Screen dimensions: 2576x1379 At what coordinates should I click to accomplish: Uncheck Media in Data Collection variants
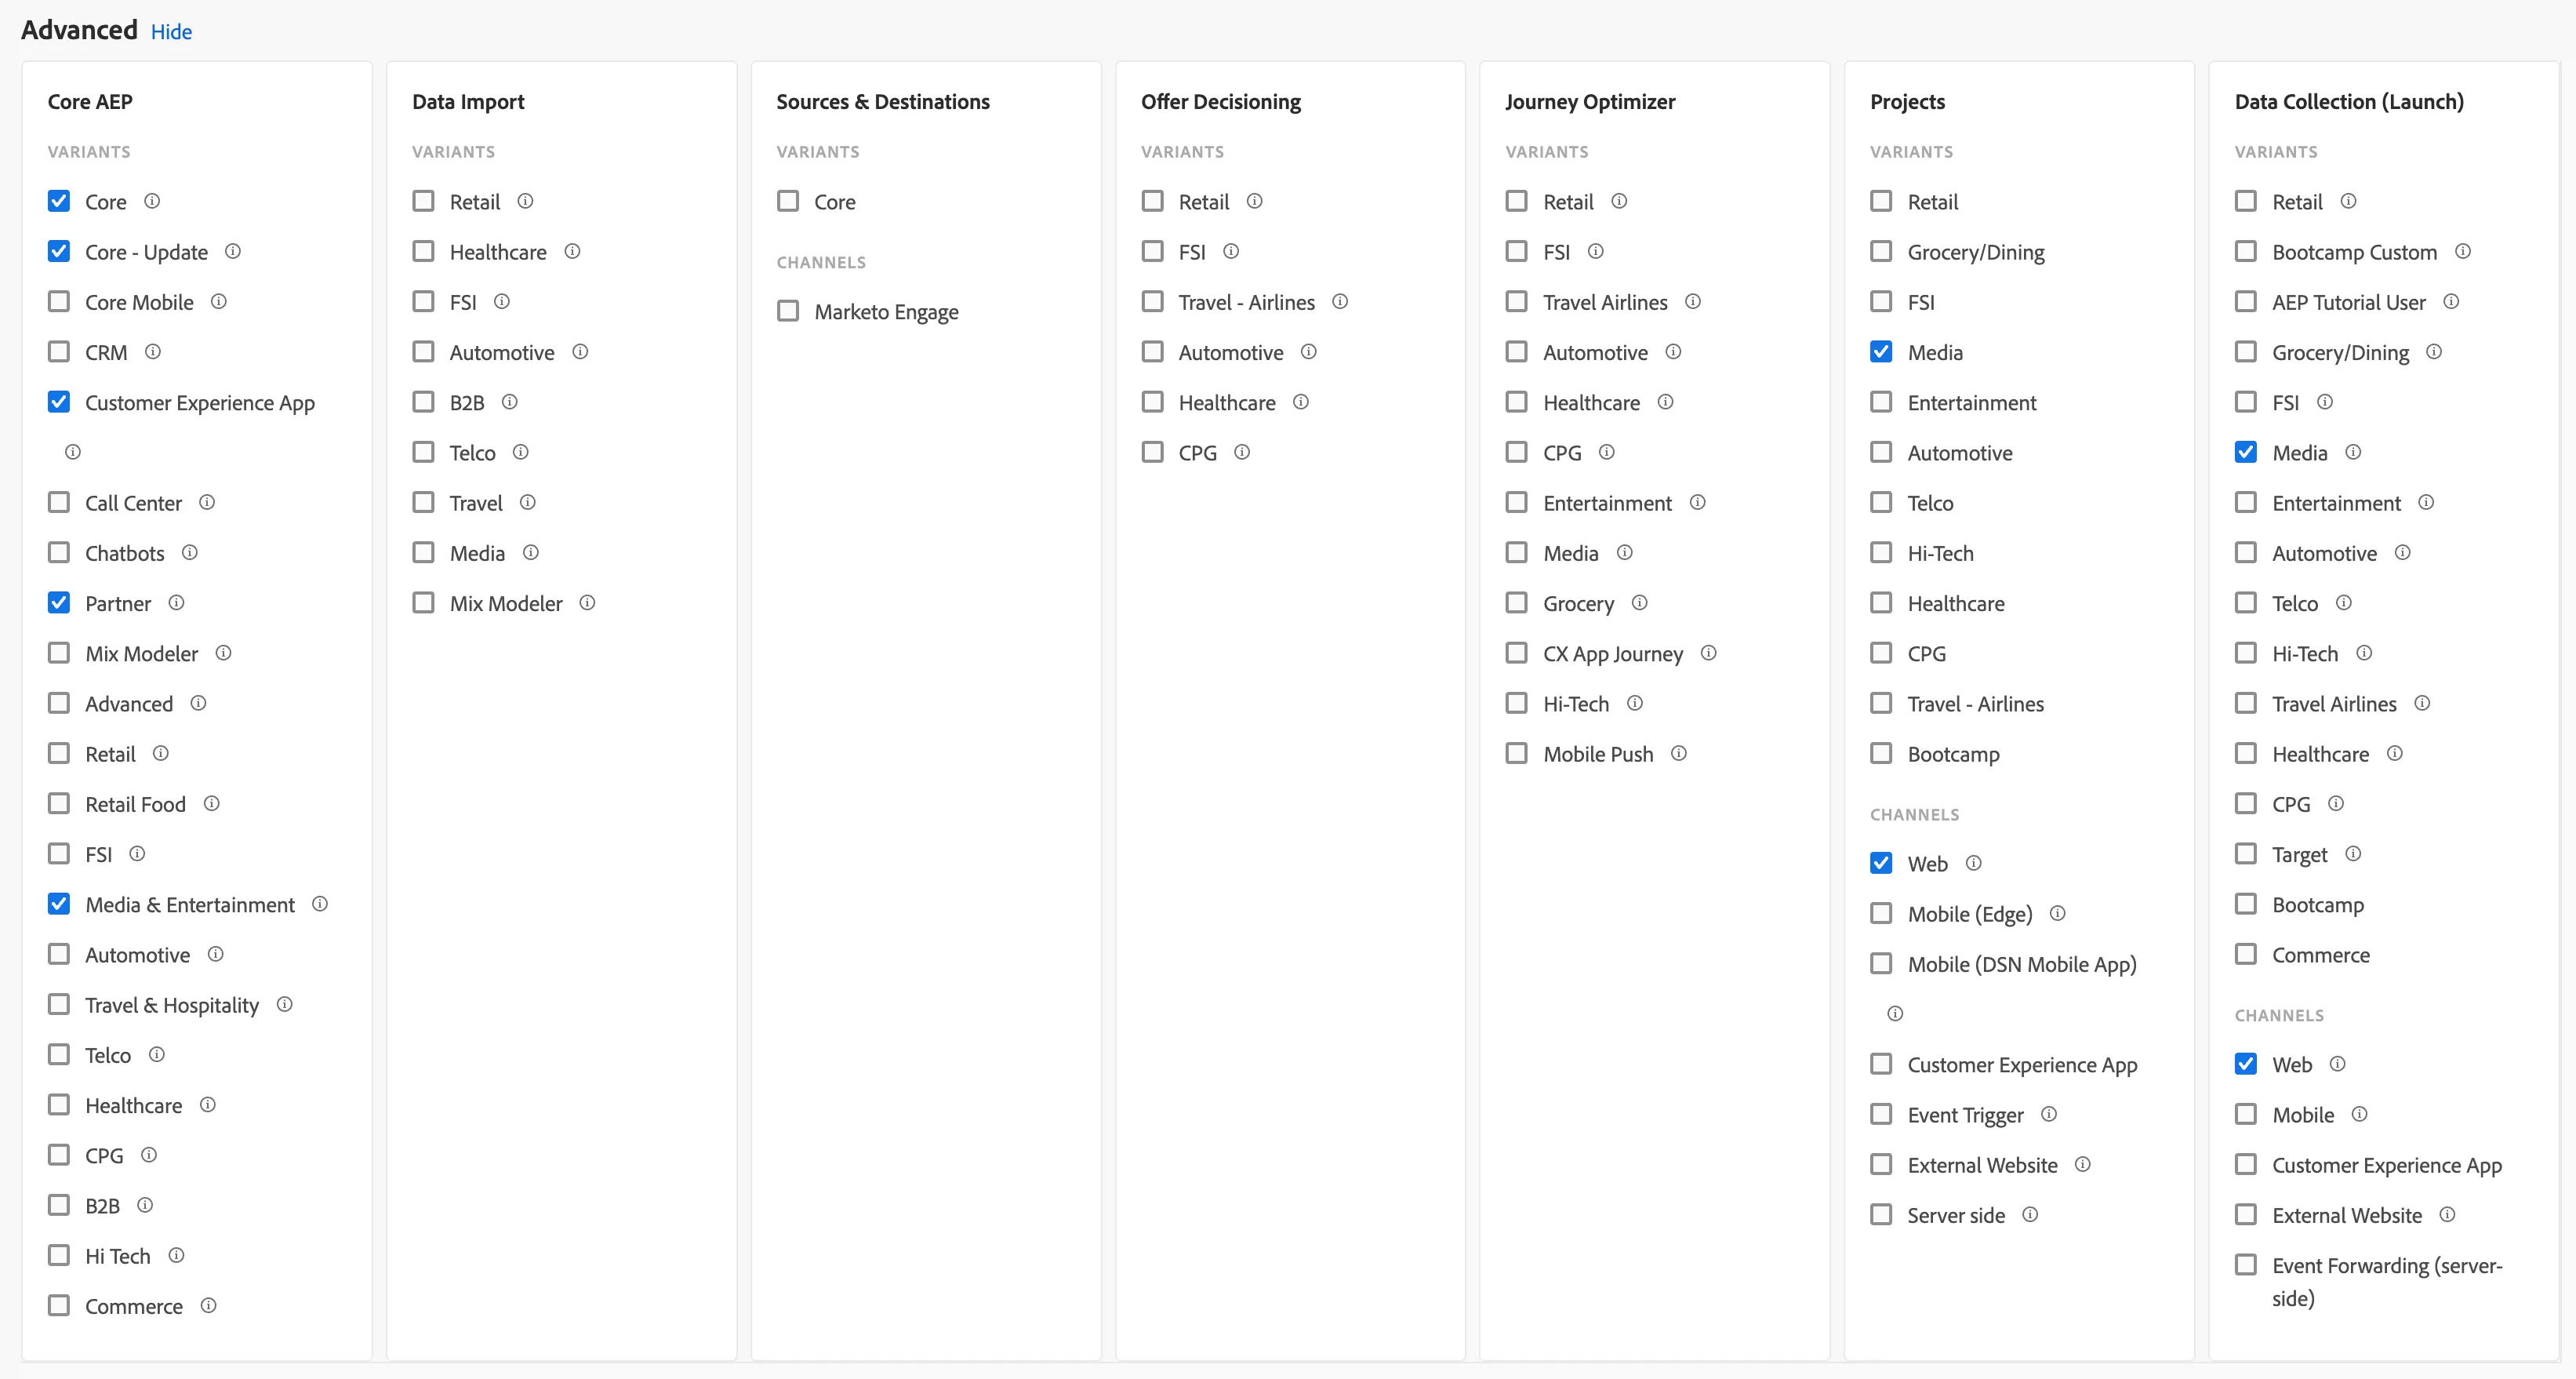click(2246, 452)
